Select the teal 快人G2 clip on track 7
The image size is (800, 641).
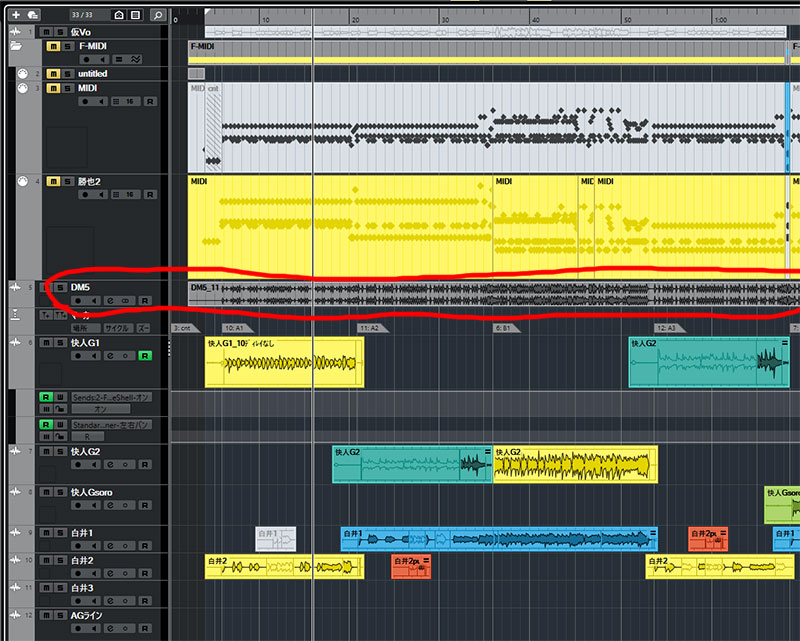click(x=412, y=464)
